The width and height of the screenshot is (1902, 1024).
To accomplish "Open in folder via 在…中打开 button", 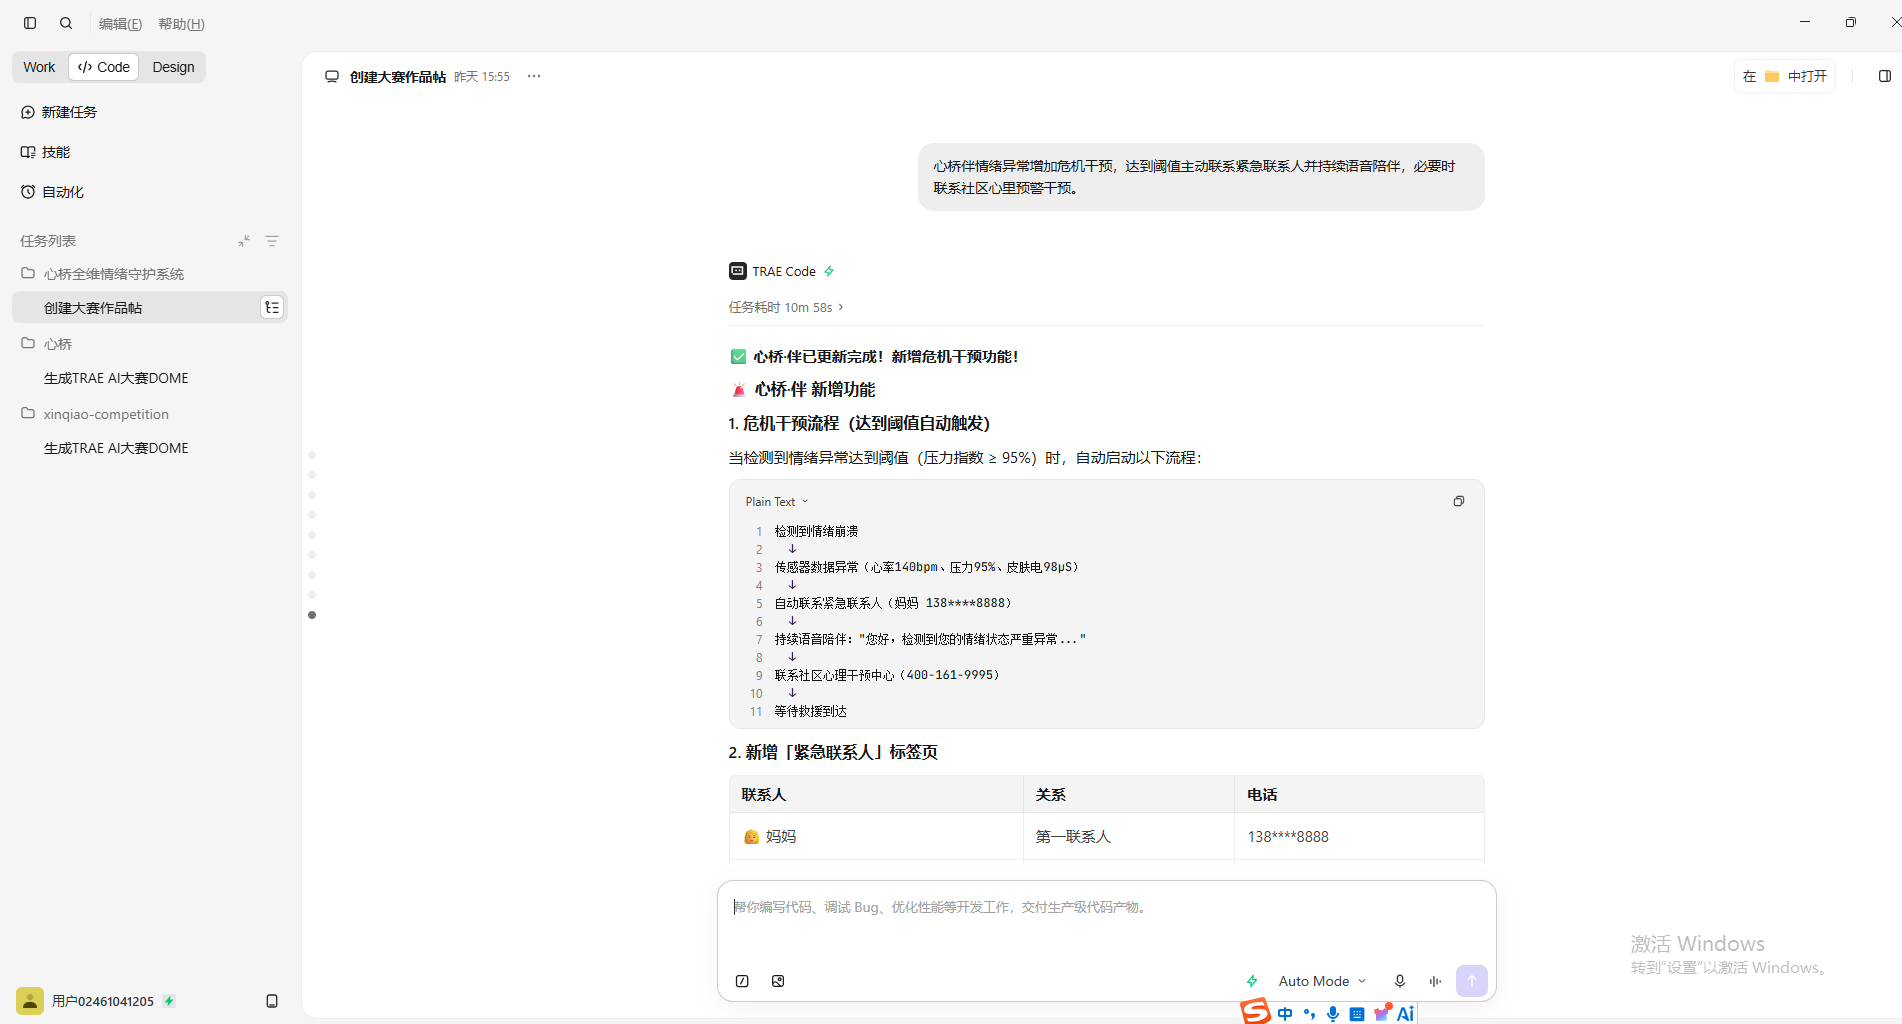I will tap(1785, 76).
